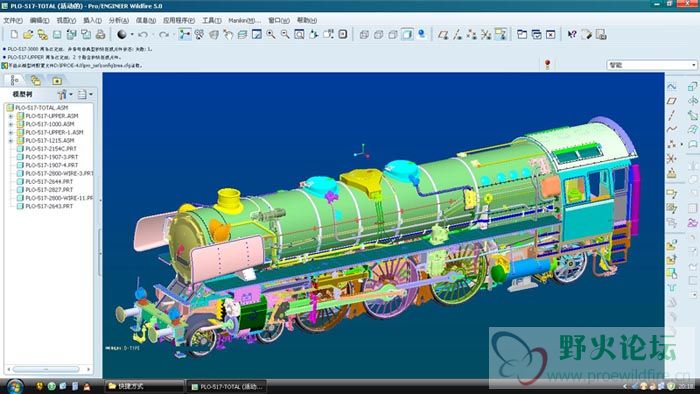The image size is (700, 394).
Task: Click the Zoom In magnifier icon
Action: pos(271,34)
